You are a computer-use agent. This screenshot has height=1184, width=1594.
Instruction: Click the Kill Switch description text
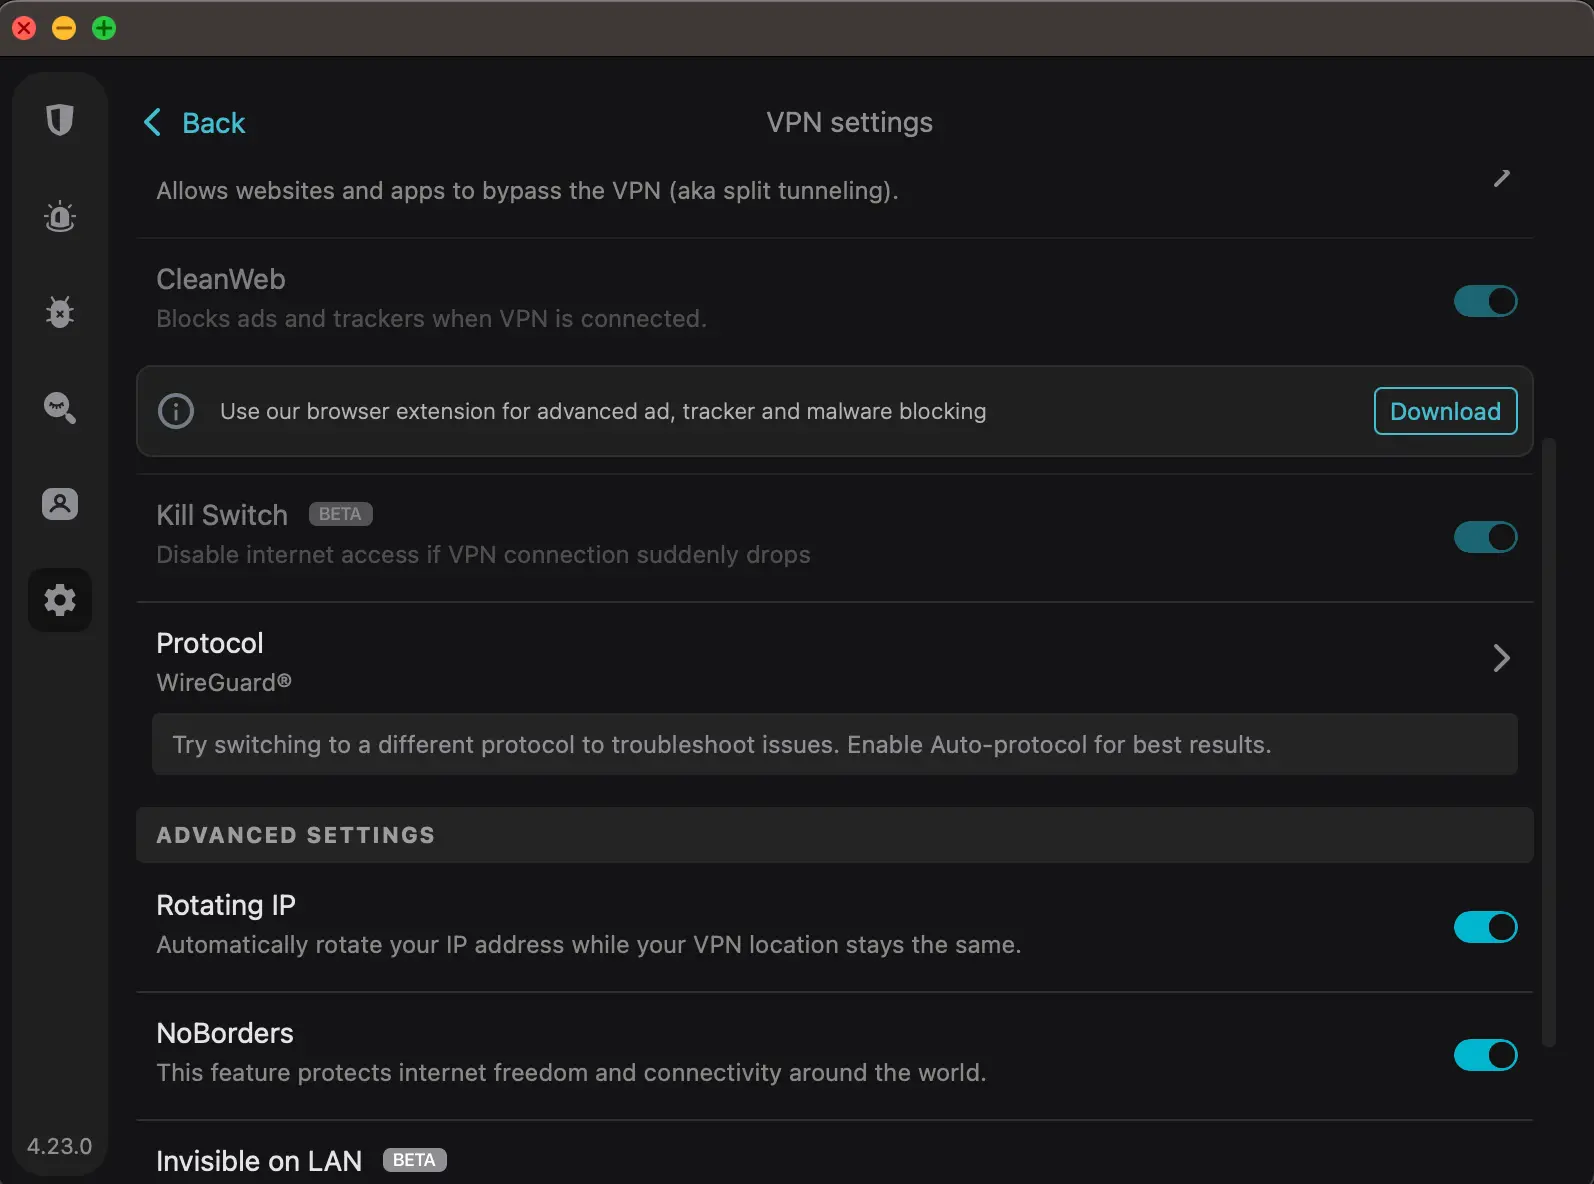tap(483, 555)
